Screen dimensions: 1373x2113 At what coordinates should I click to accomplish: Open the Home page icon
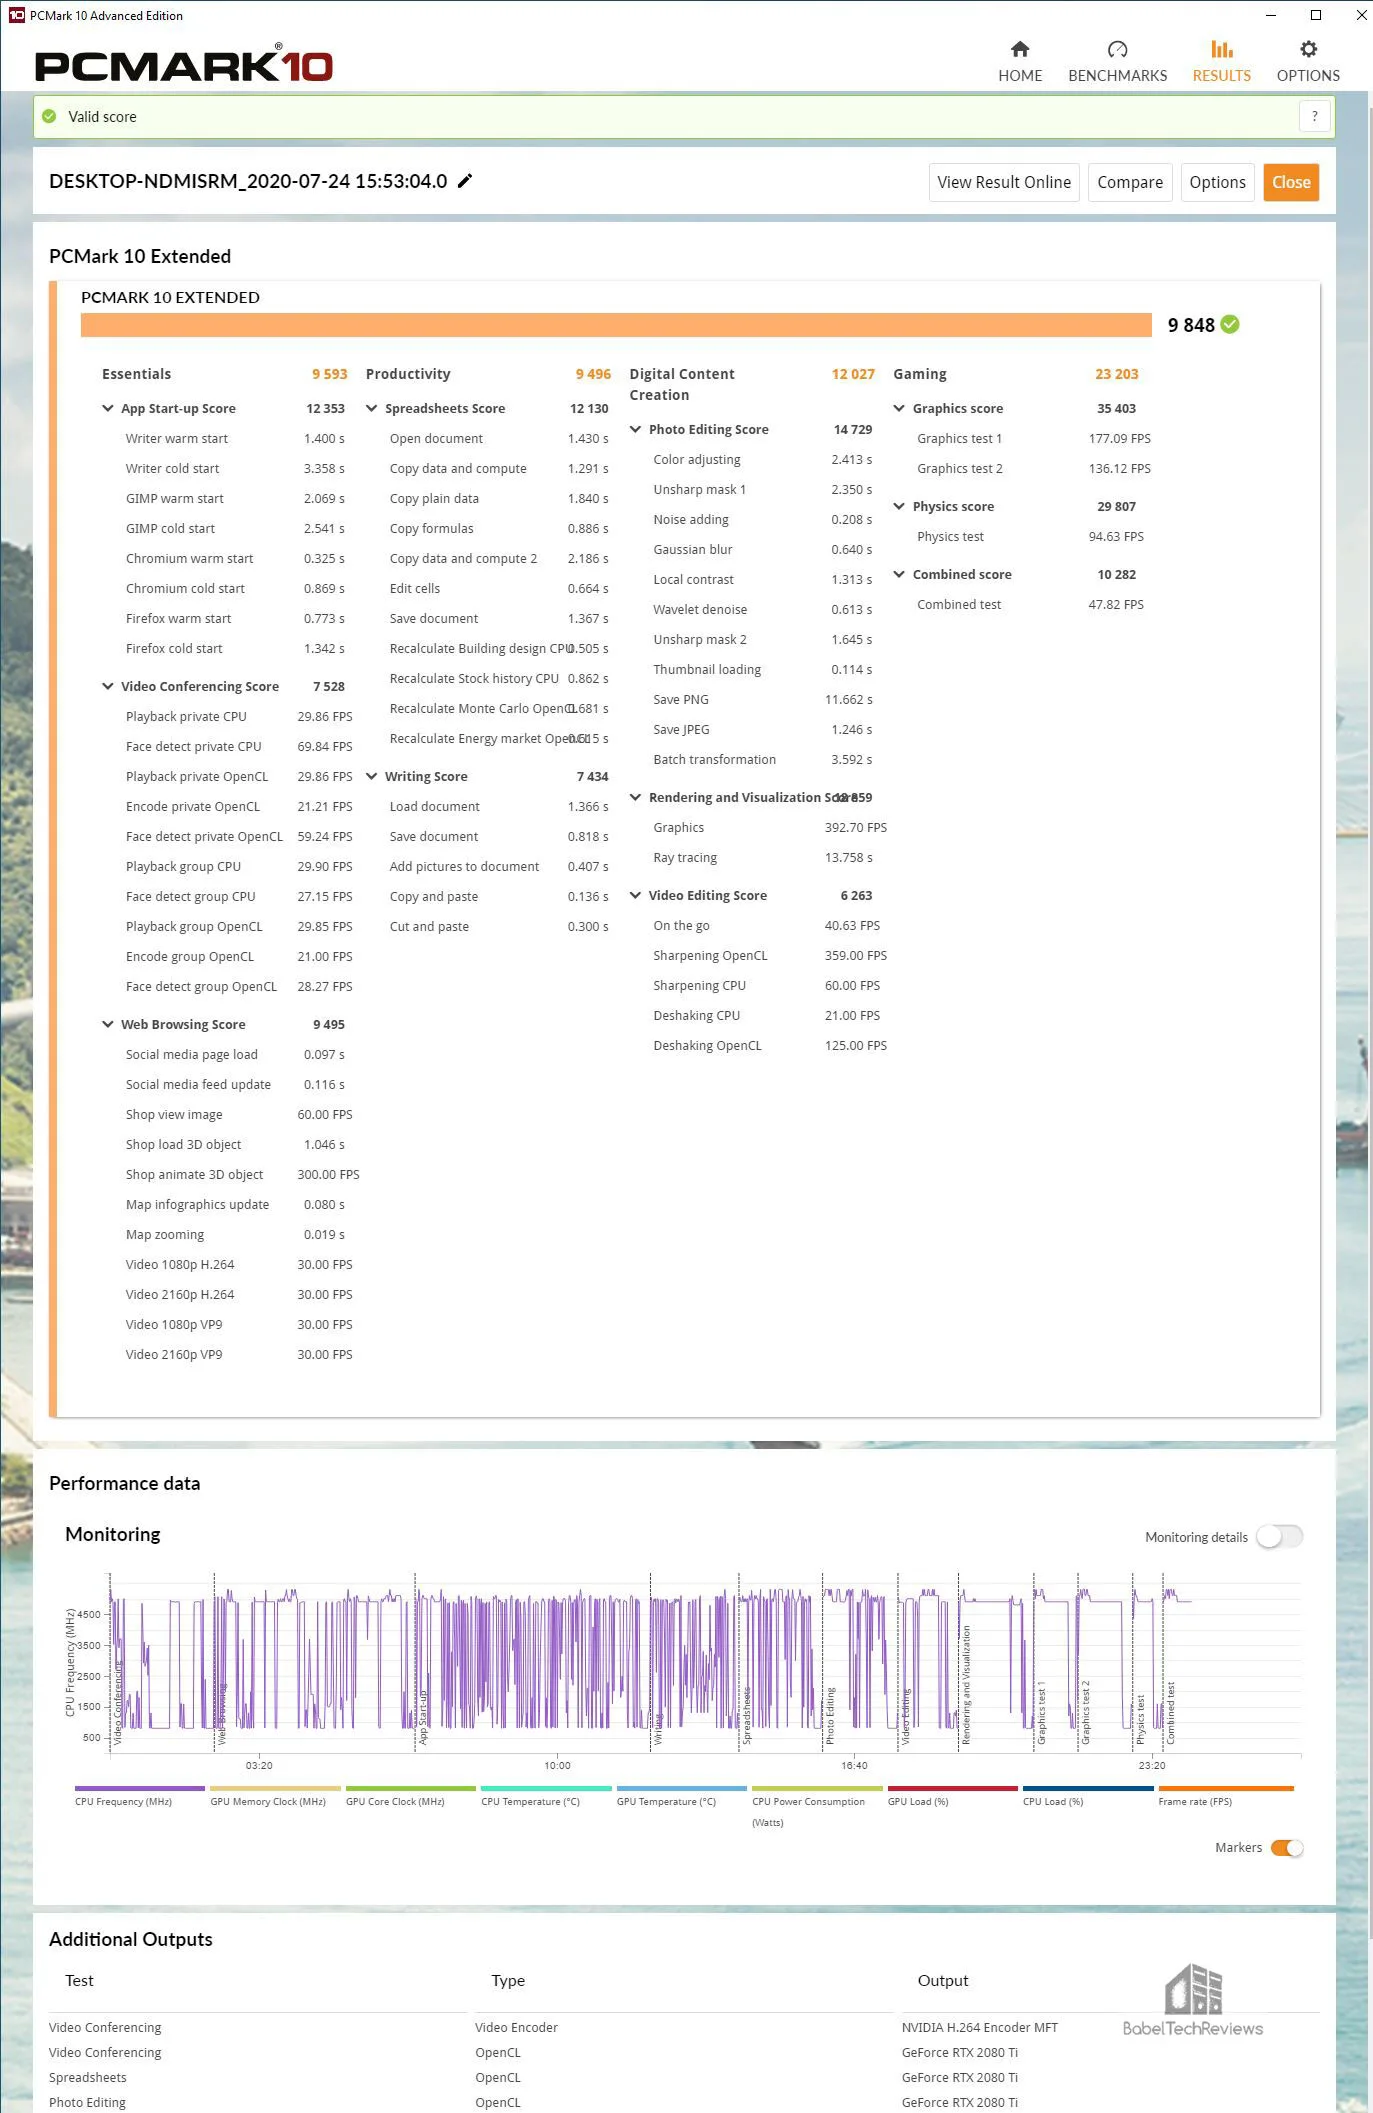[x=1020, y=49]
